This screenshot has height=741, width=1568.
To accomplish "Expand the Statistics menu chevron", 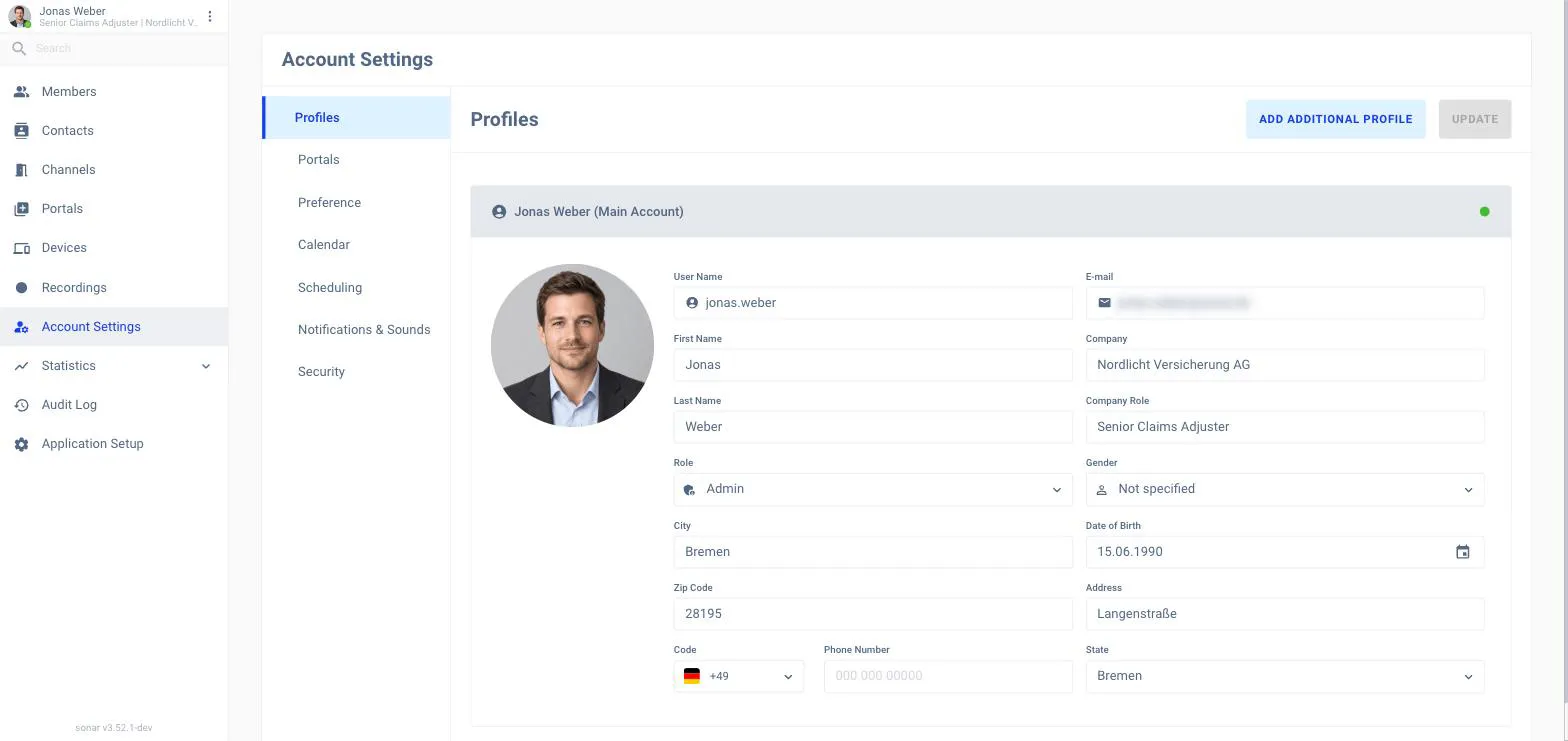I will tap(206, 366).
